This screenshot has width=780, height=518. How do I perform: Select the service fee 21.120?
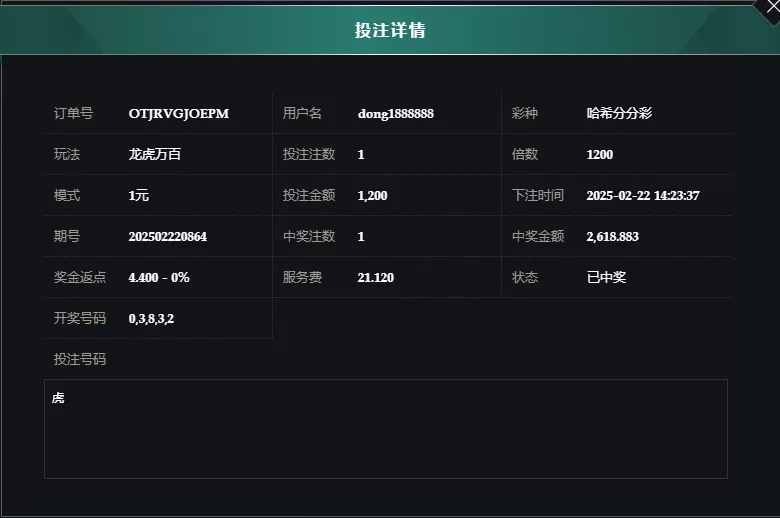coord(375,277)
